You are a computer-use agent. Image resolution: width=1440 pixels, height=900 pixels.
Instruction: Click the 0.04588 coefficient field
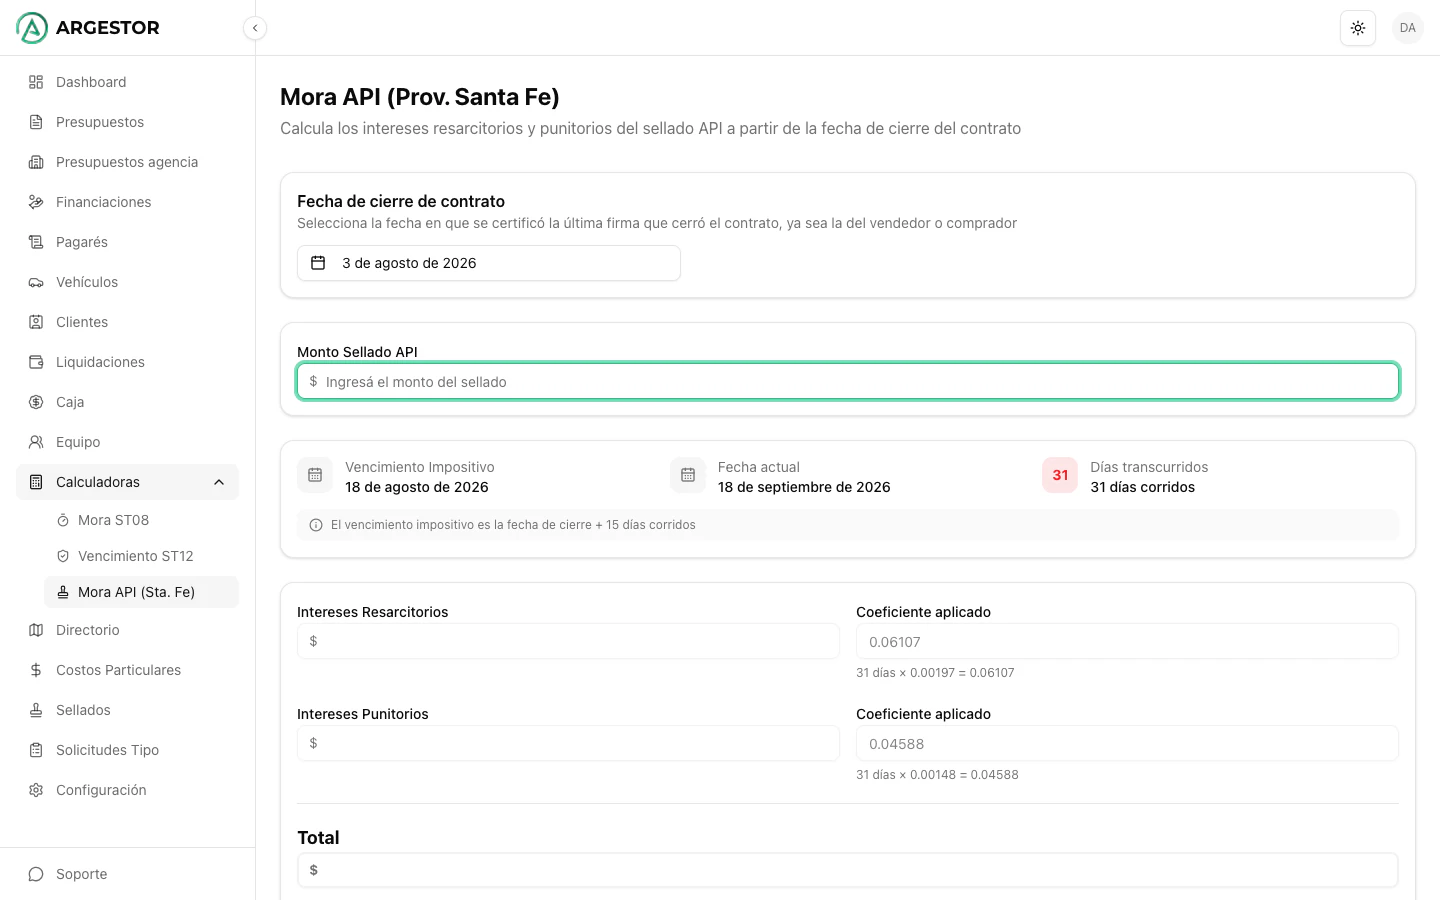[x=1127, y=743]
